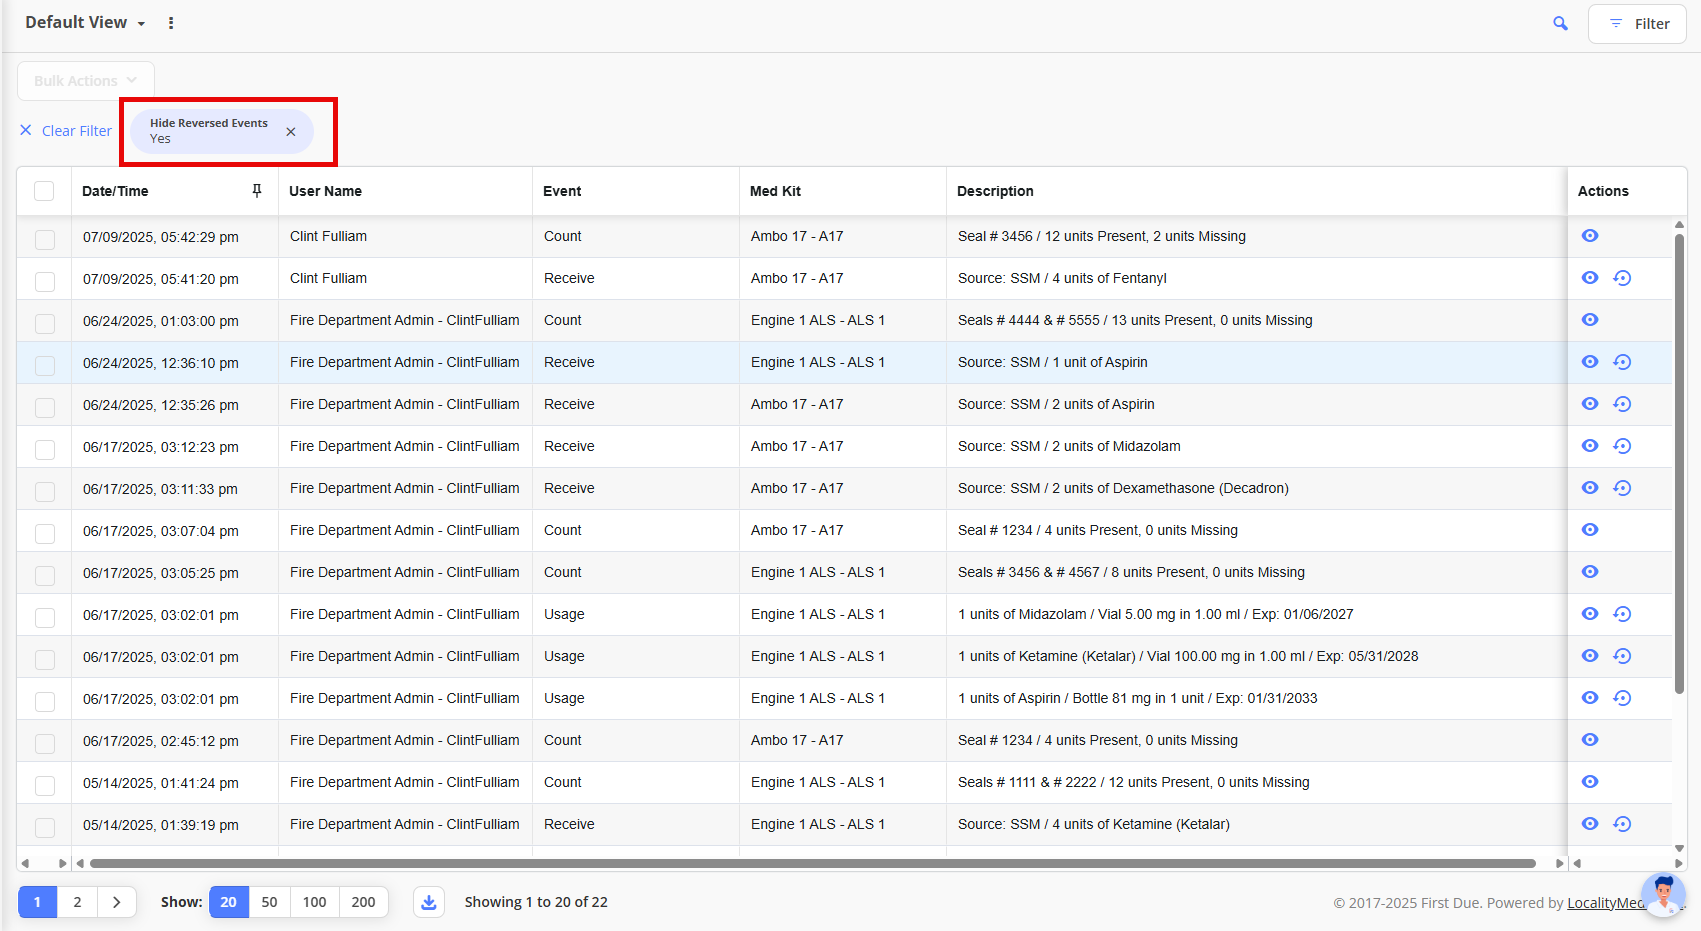Show 200 rows per page
1701x931 pixels.
point(364,902)
